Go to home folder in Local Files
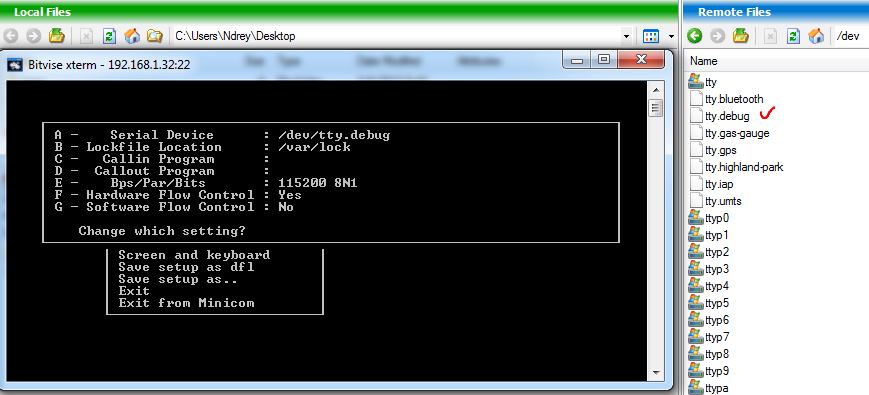 click(x=132, y=36)
